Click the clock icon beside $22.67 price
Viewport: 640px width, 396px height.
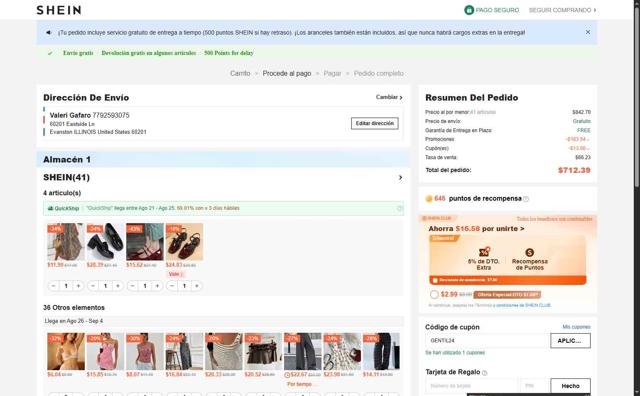(x=287, y=375)
